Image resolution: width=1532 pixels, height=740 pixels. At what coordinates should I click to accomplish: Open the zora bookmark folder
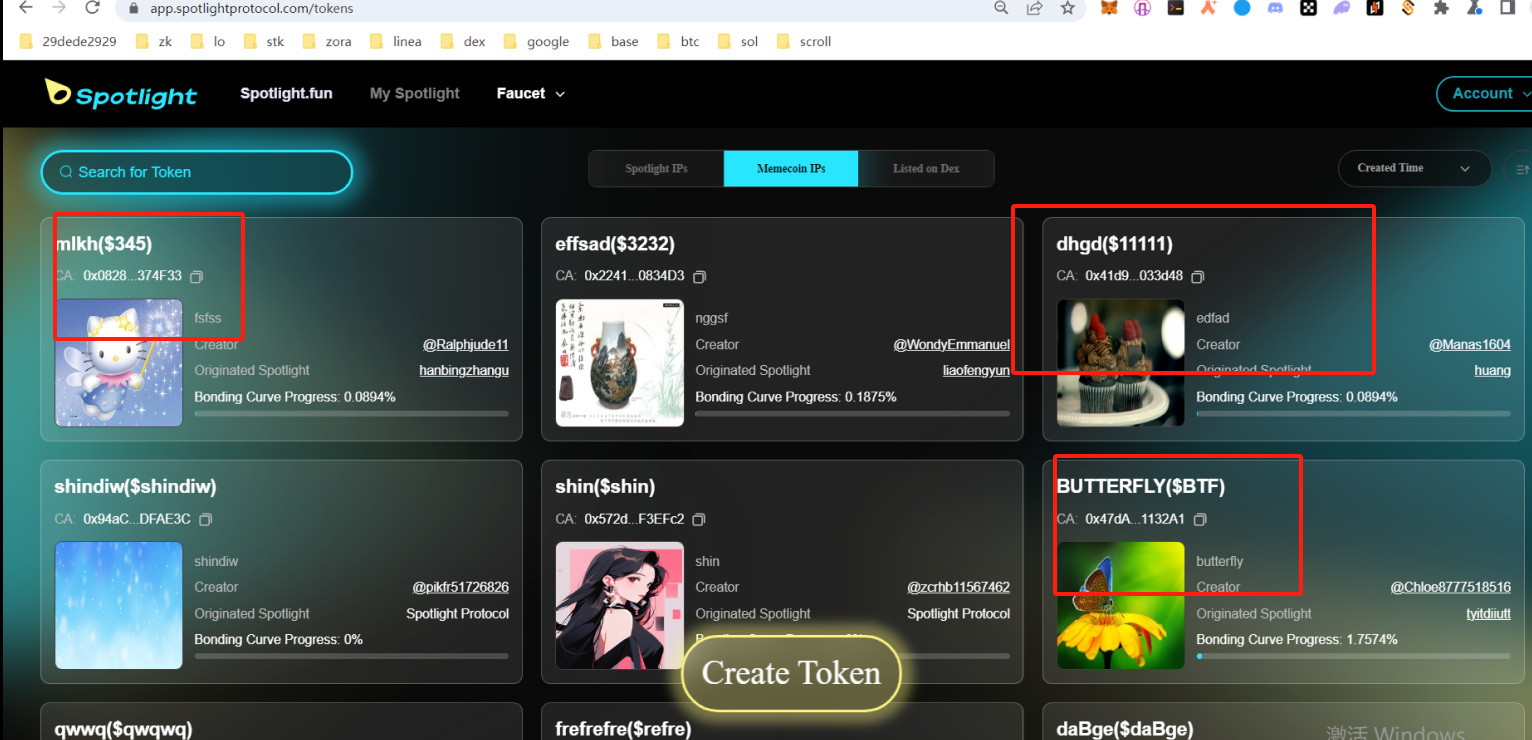(327, 41)
